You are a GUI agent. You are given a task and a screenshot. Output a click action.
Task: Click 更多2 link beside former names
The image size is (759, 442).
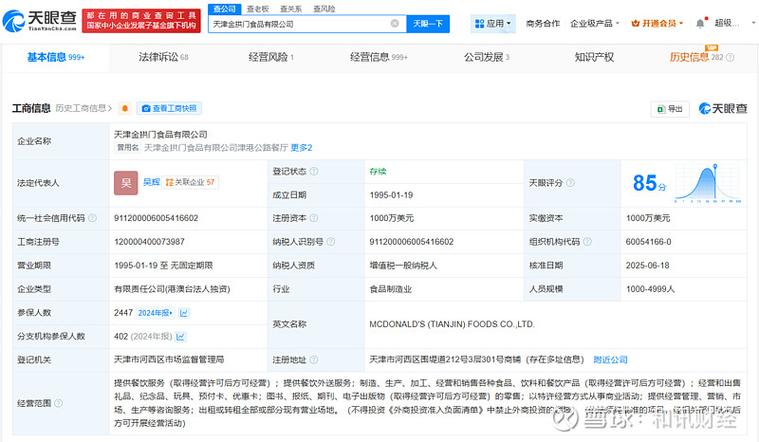click(302, 148)
